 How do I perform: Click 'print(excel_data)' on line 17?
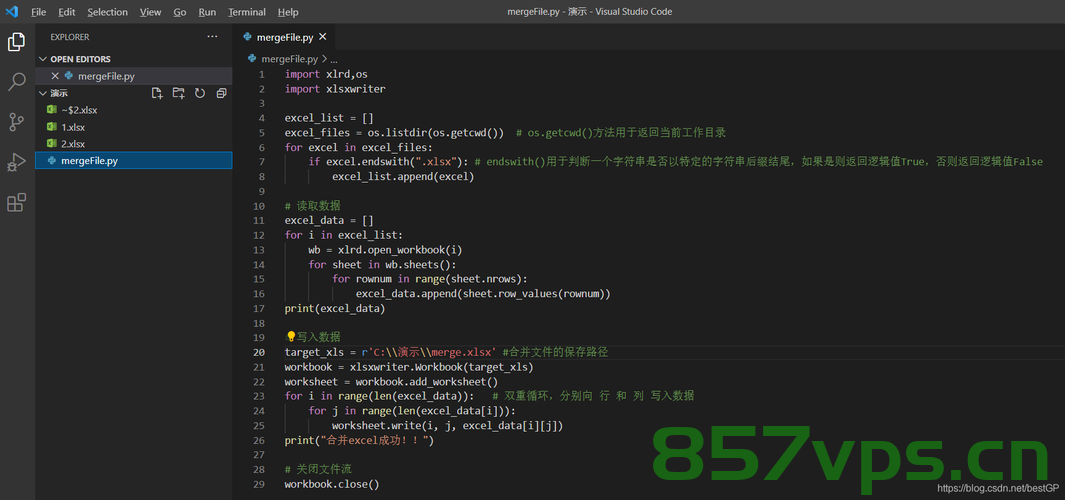pos(335,308)
